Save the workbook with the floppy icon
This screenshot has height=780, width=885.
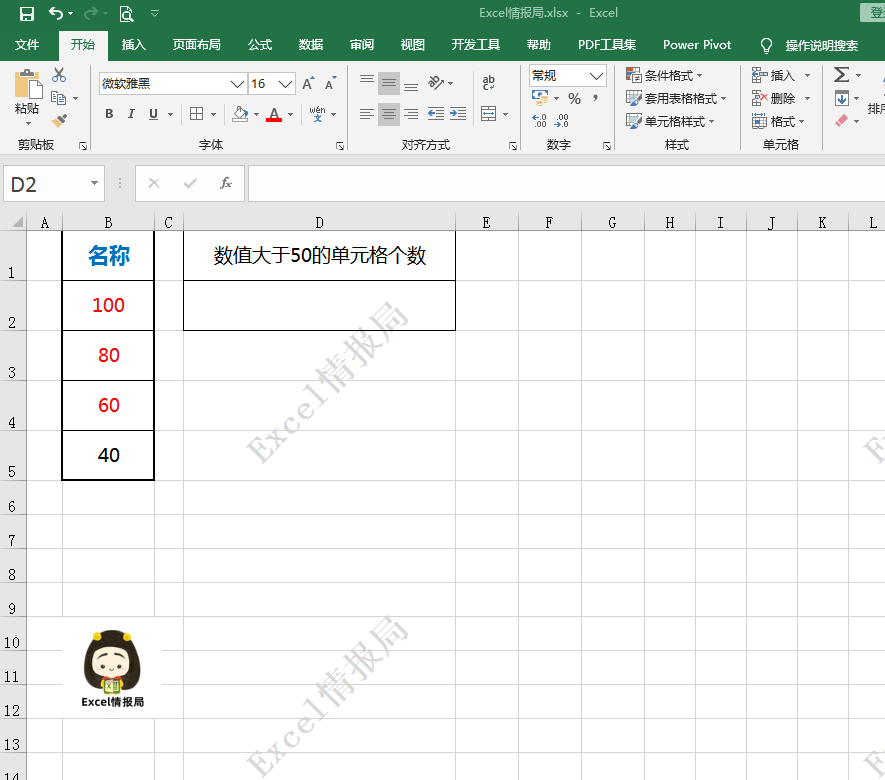click(27, 14)
